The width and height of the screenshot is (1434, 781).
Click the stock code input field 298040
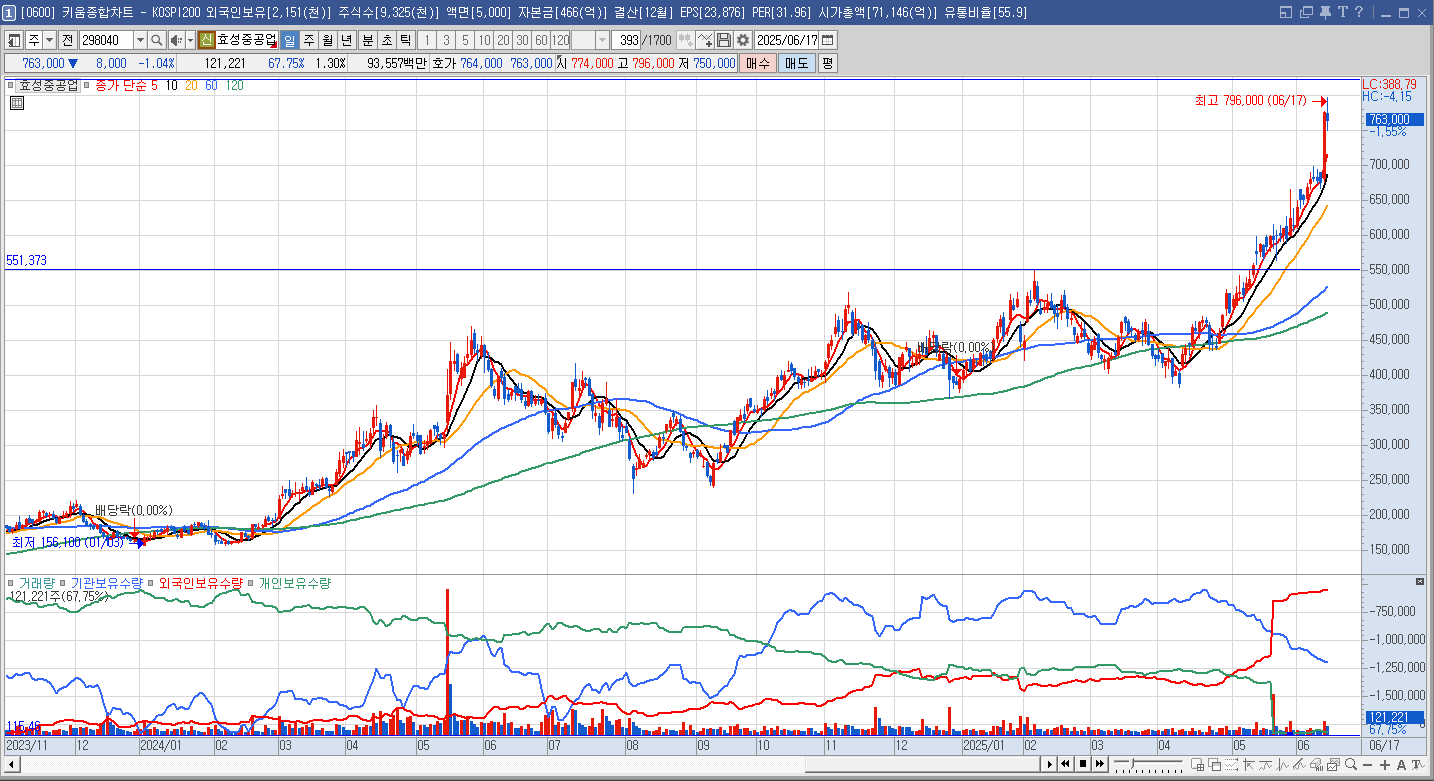coord(106,40)
